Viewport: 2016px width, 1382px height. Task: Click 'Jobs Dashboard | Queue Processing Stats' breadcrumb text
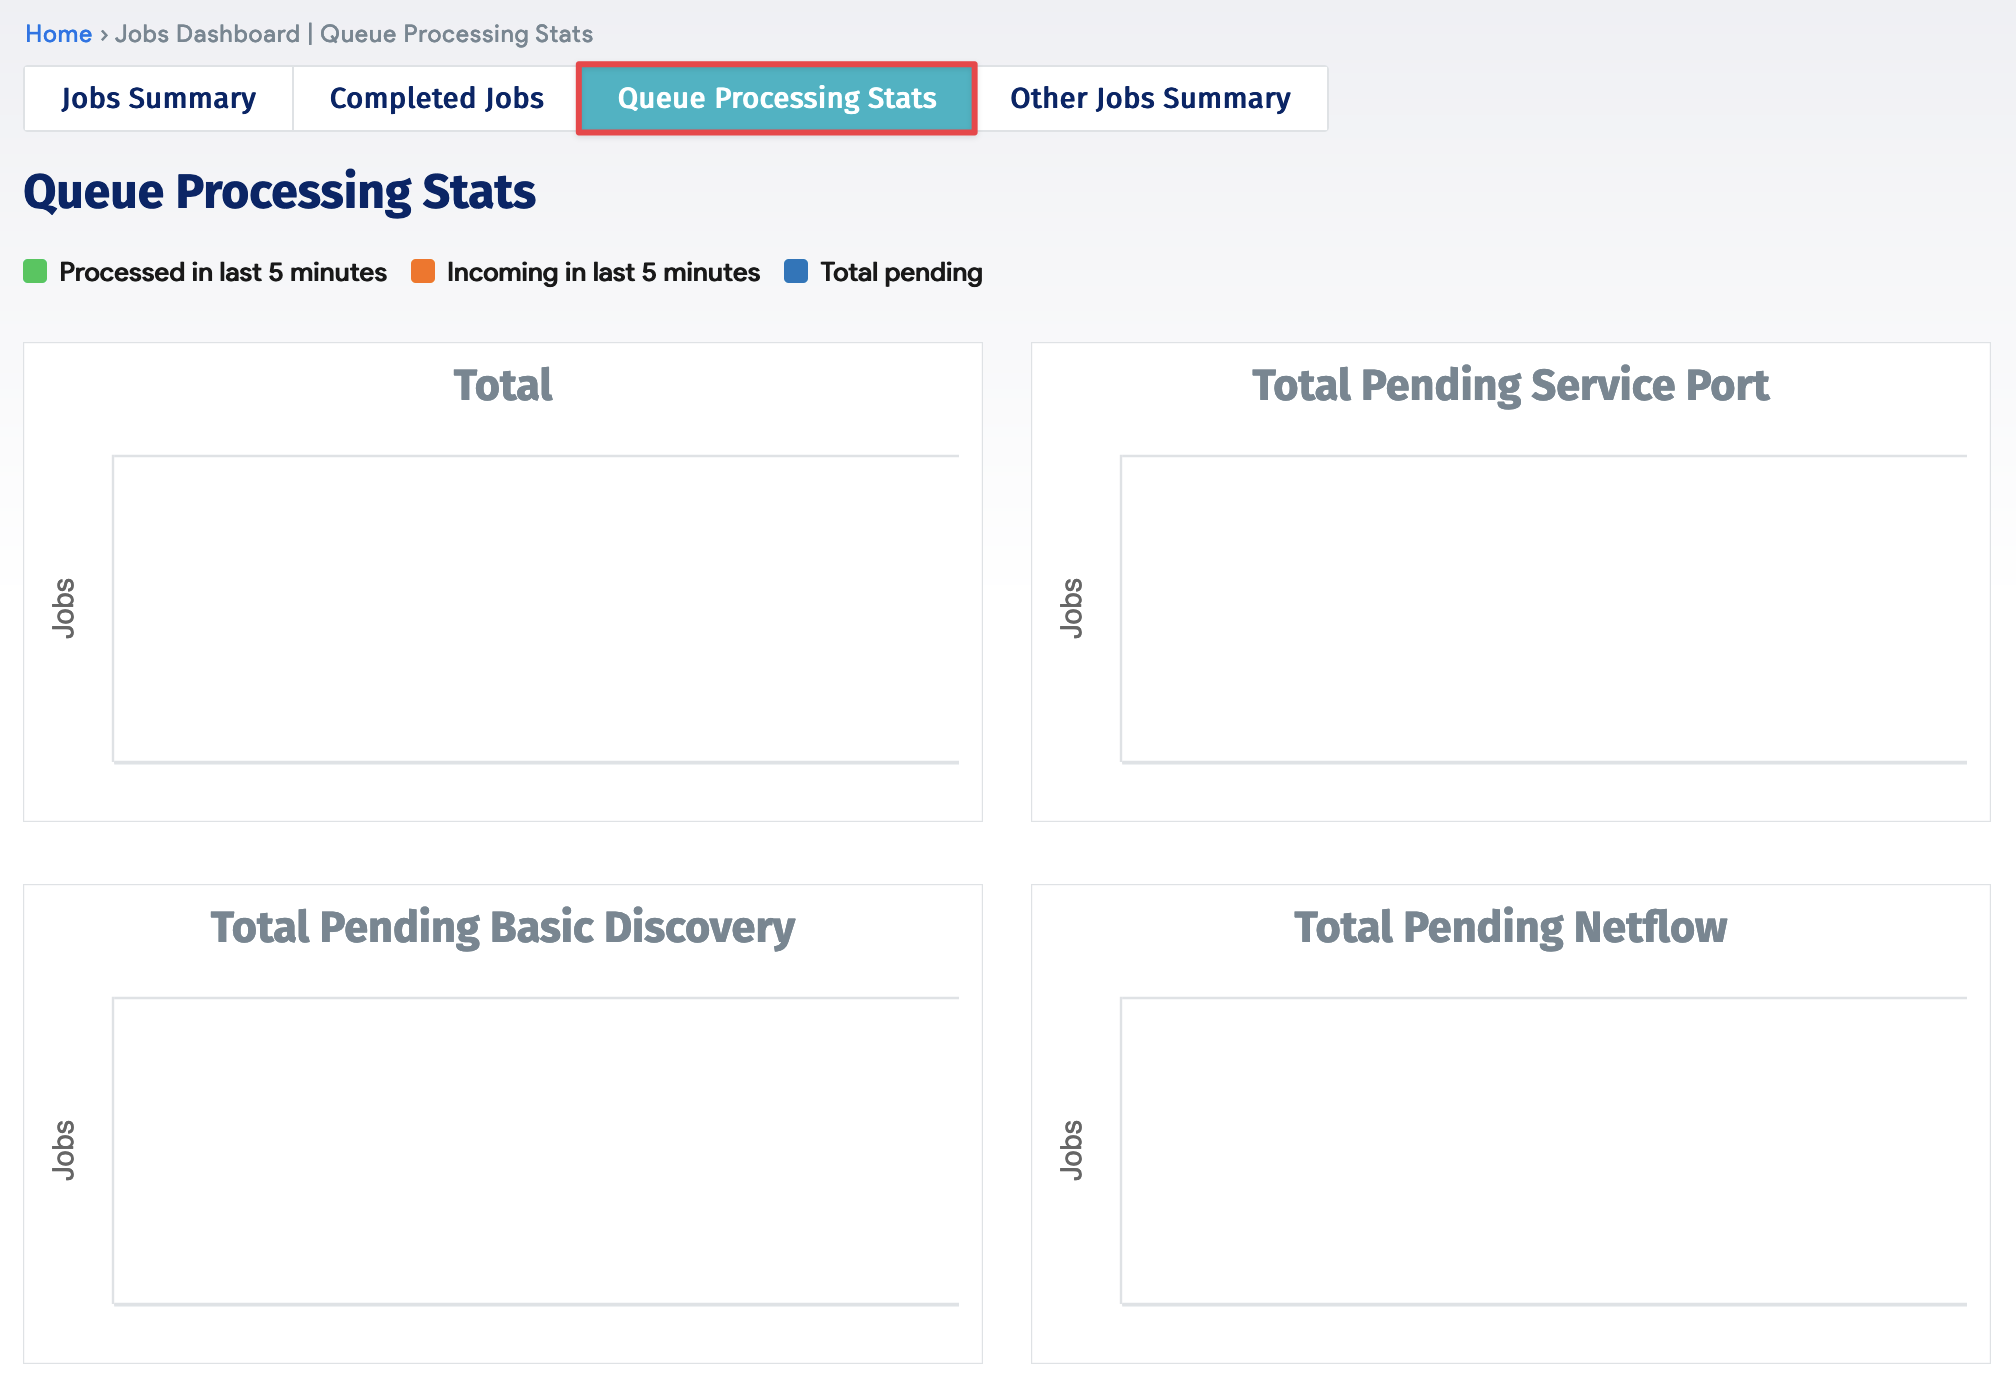(x=354, y=34)
